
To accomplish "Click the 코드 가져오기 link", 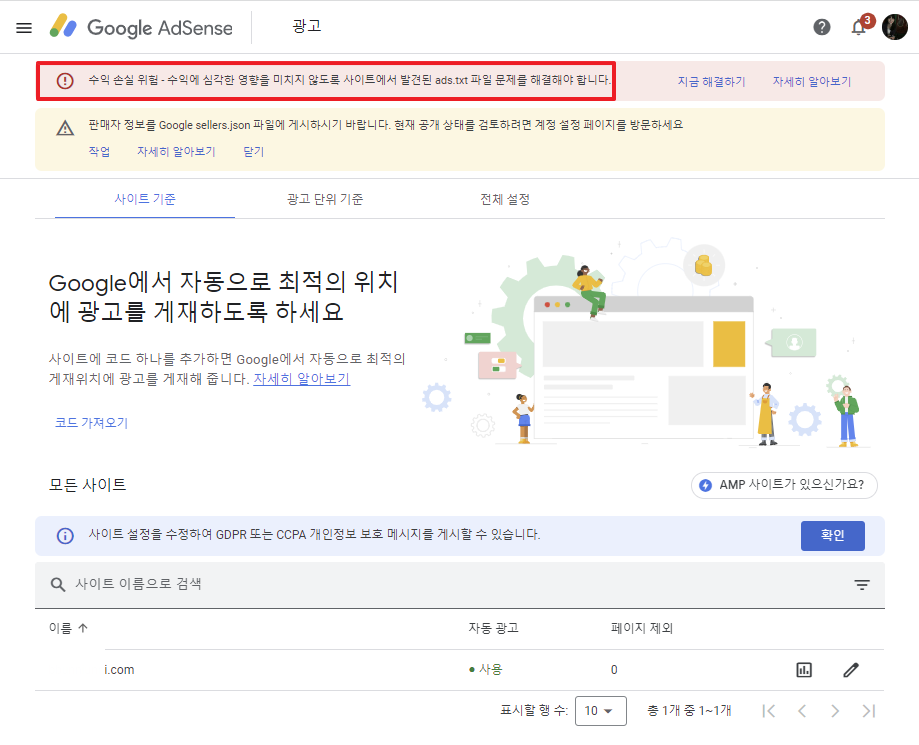I will point(91,423).
